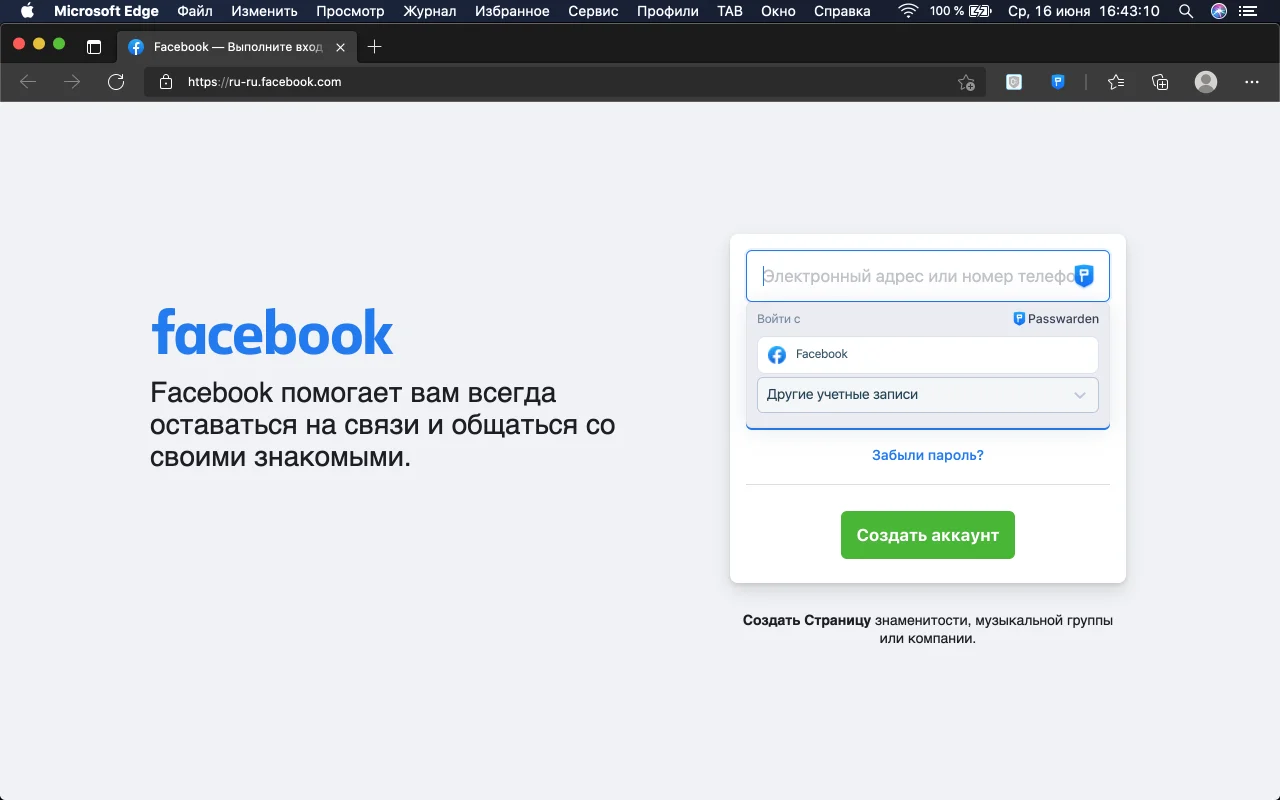
Task: Open the Edge settings ellipsis menu
Action: 1251,82
